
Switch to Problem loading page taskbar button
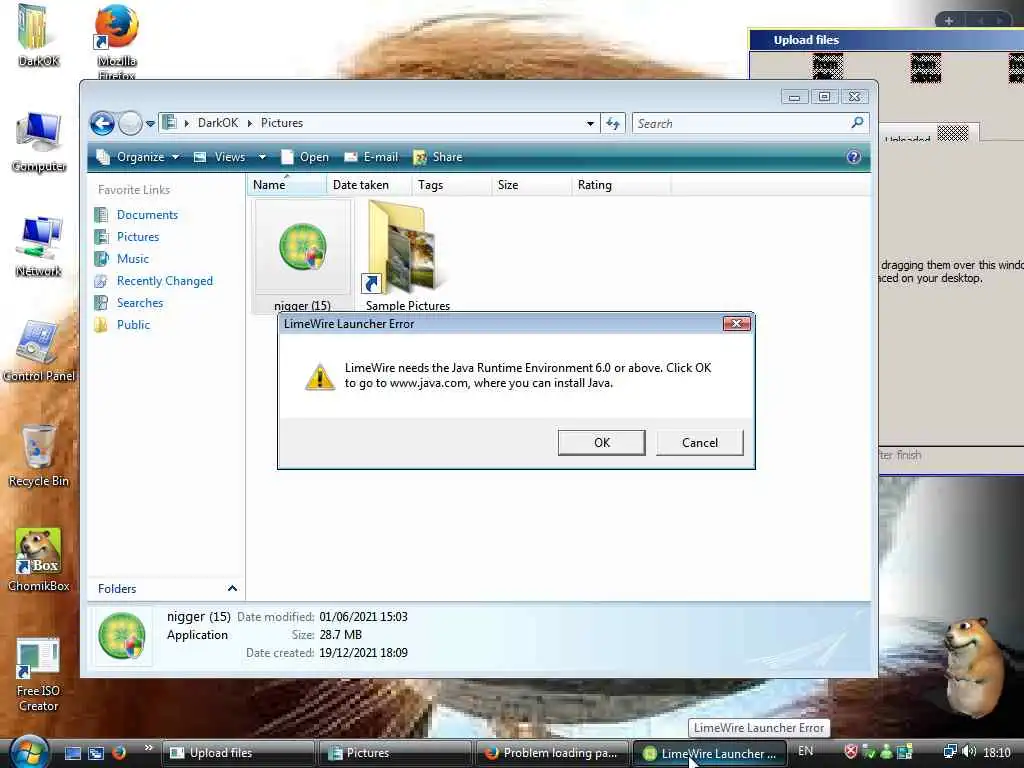tap(552, 753)
